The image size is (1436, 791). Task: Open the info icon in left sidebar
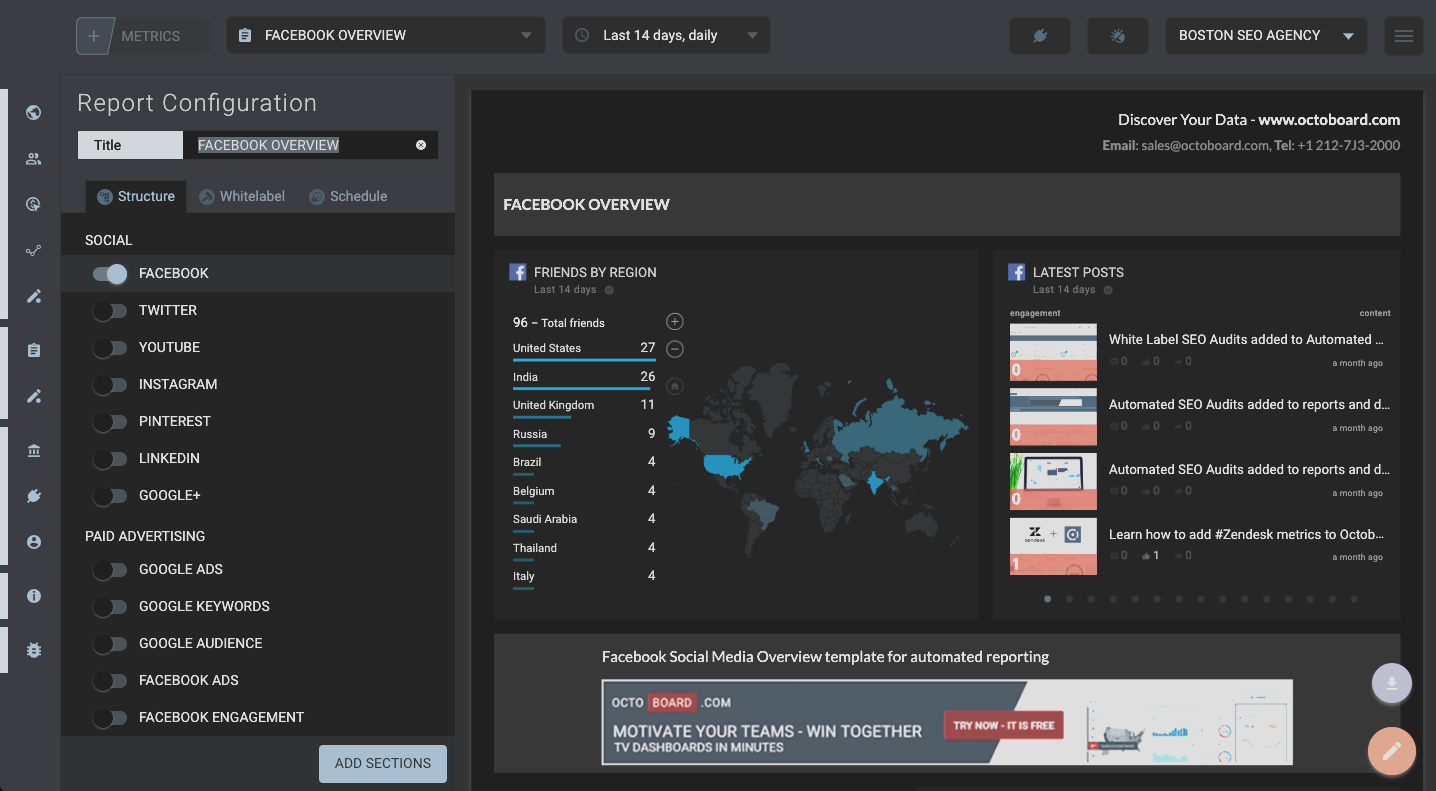(x=34, y=596)
